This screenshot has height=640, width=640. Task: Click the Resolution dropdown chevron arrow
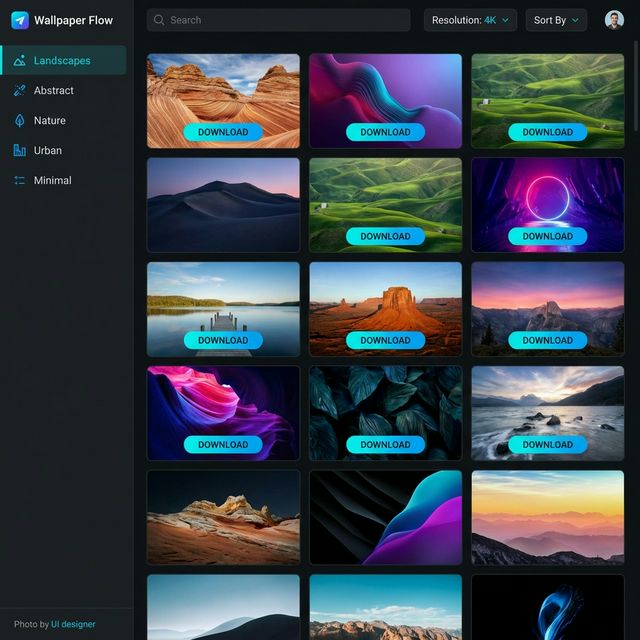coord(505,20)
